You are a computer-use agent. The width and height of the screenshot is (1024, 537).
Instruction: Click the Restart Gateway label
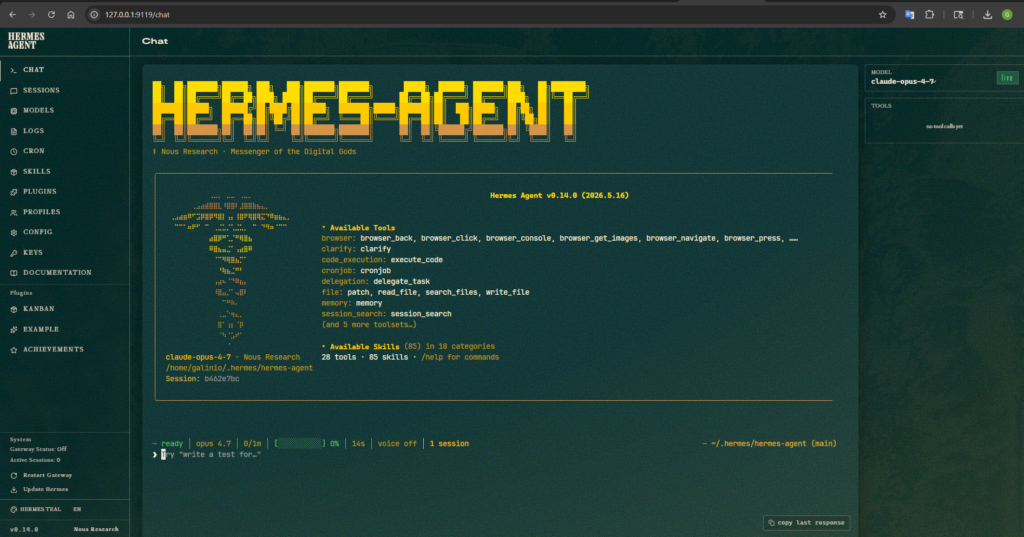[48, 476]
